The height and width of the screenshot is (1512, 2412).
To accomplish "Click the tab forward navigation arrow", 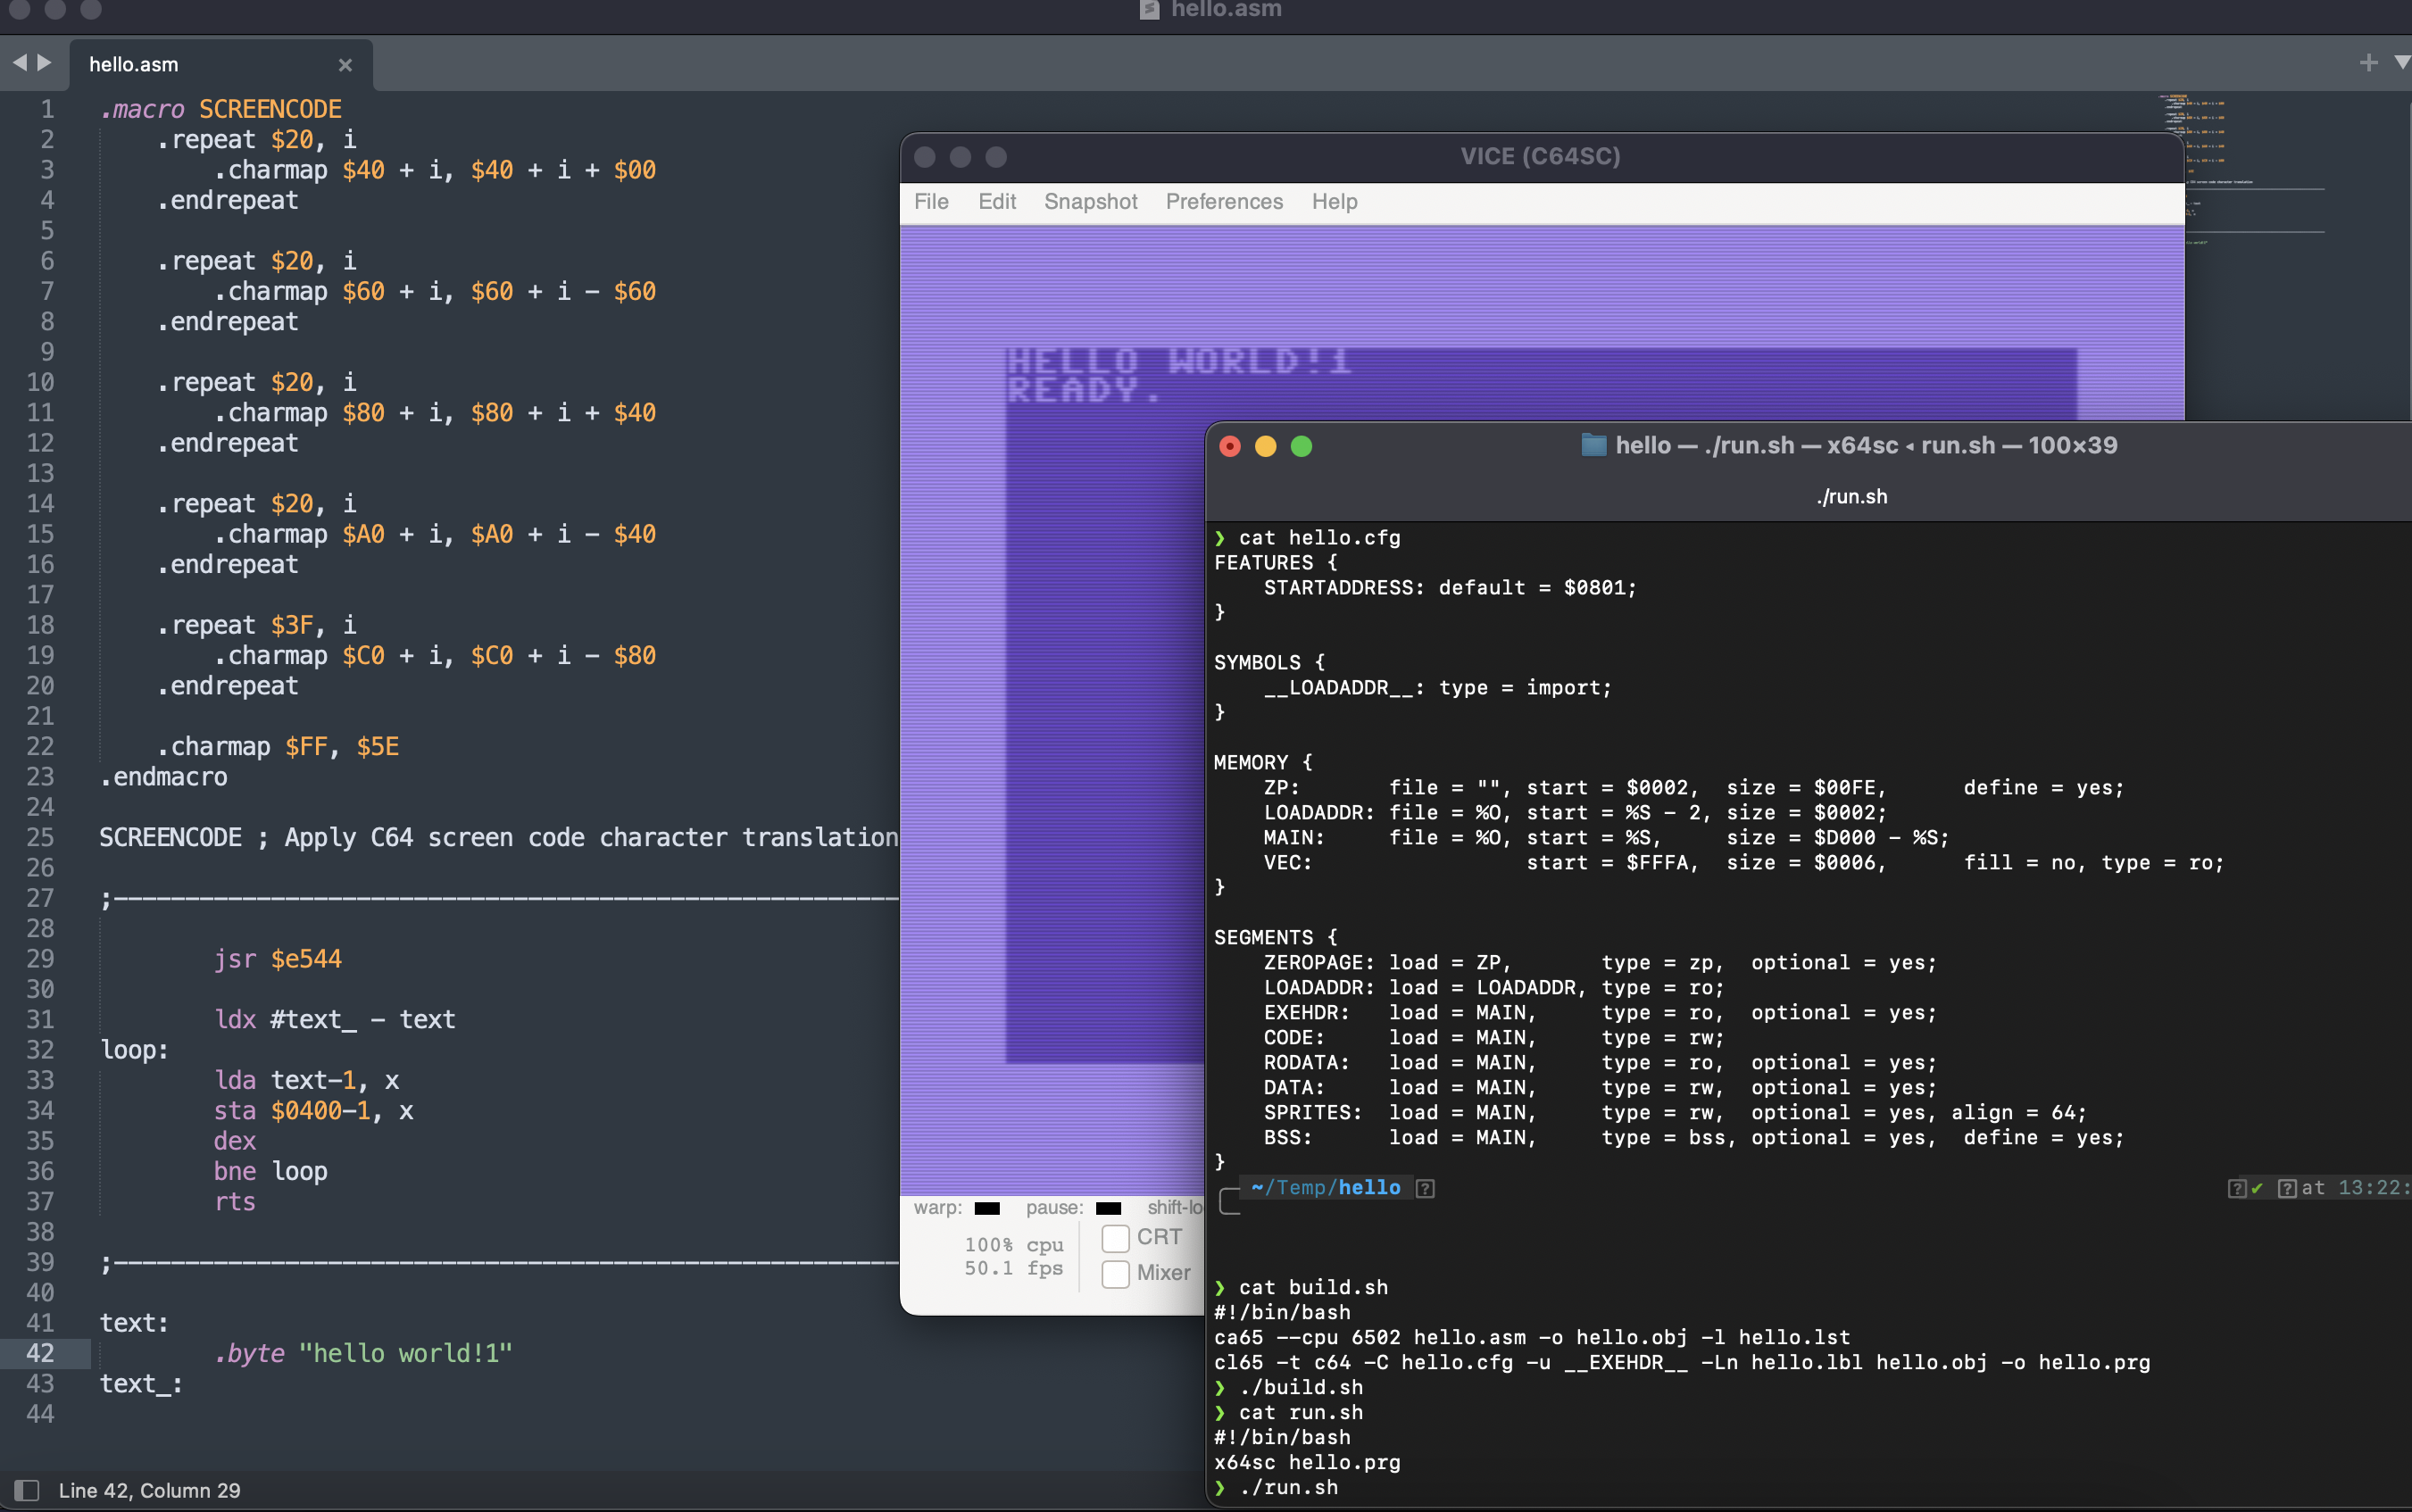I will pos(45,63).
